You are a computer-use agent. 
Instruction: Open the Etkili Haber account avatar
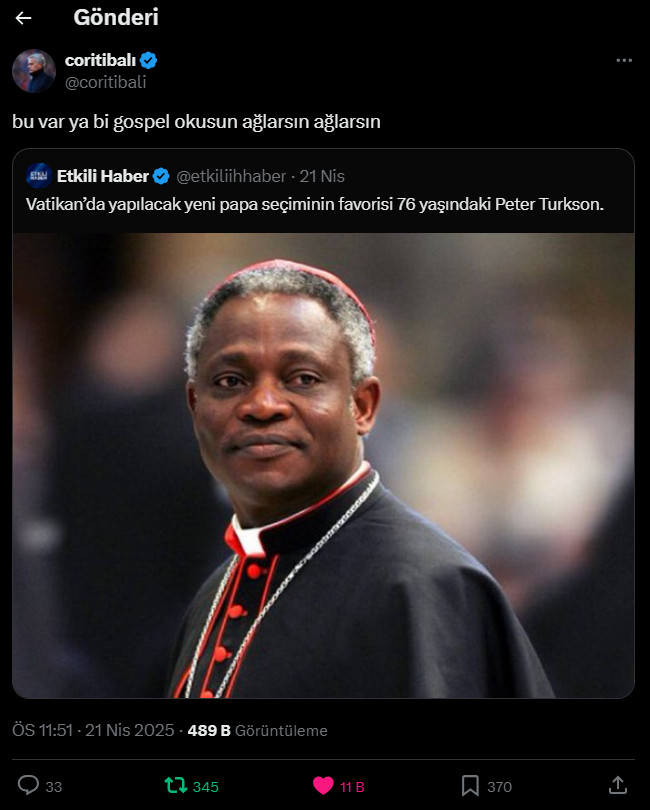(x=39, y=176)
